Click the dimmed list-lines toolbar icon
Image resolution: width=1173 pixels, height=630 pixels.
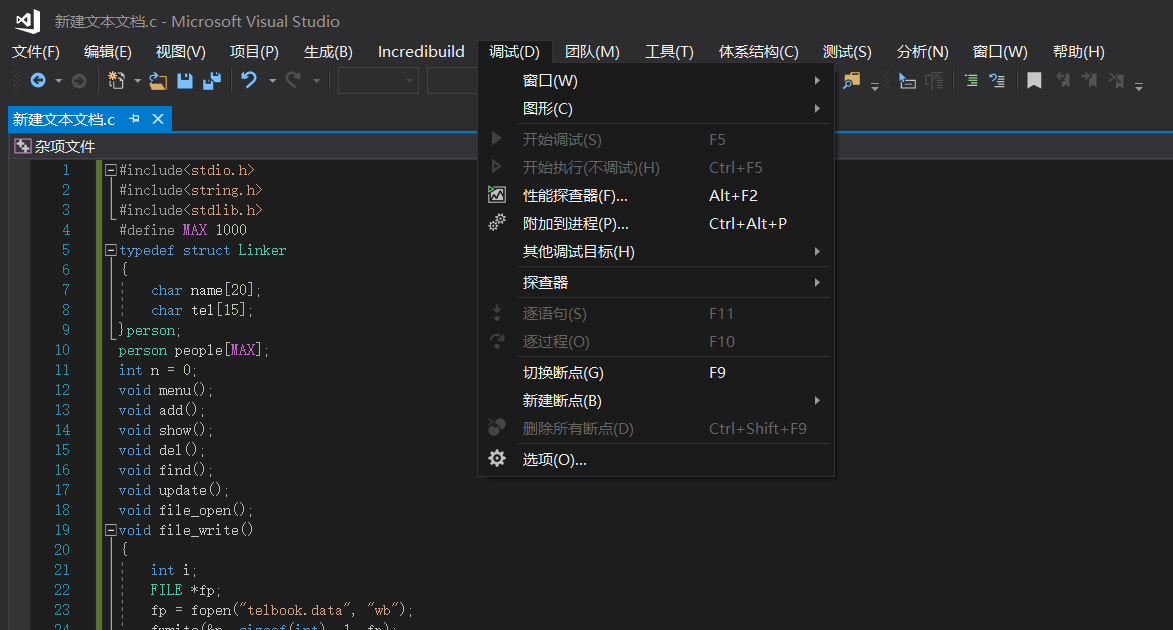point(934,80)
